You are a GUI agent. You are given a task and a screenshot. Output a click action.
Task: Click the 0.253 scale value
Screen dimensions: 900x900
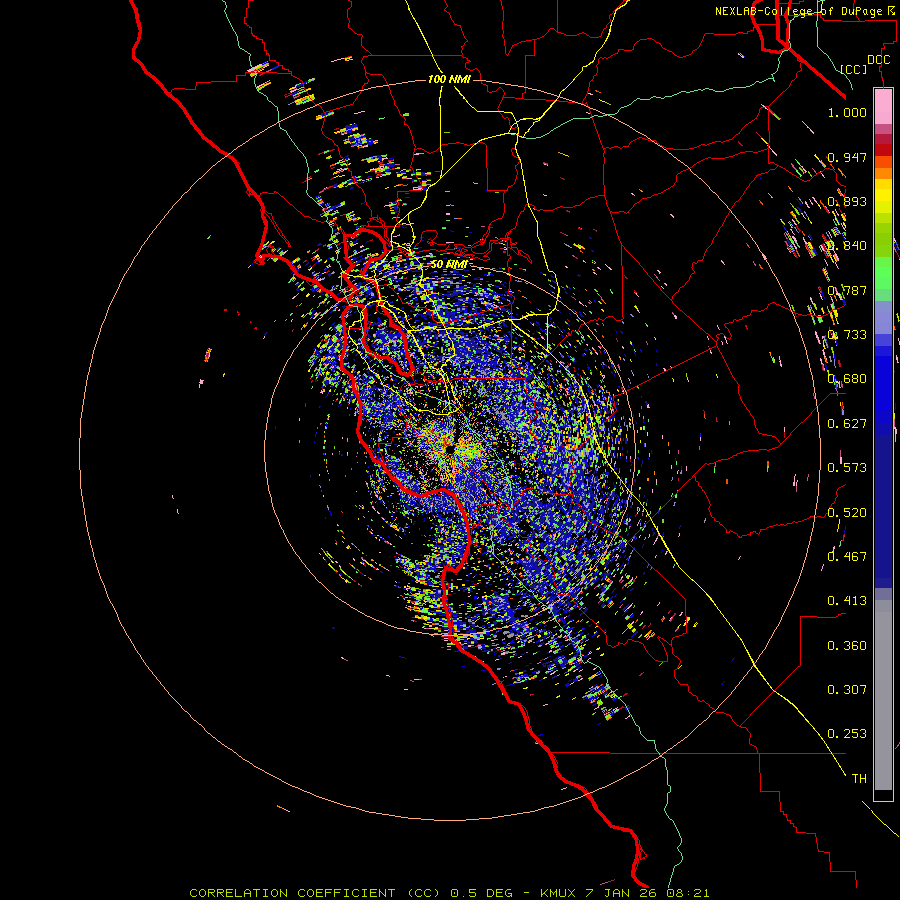847,734
